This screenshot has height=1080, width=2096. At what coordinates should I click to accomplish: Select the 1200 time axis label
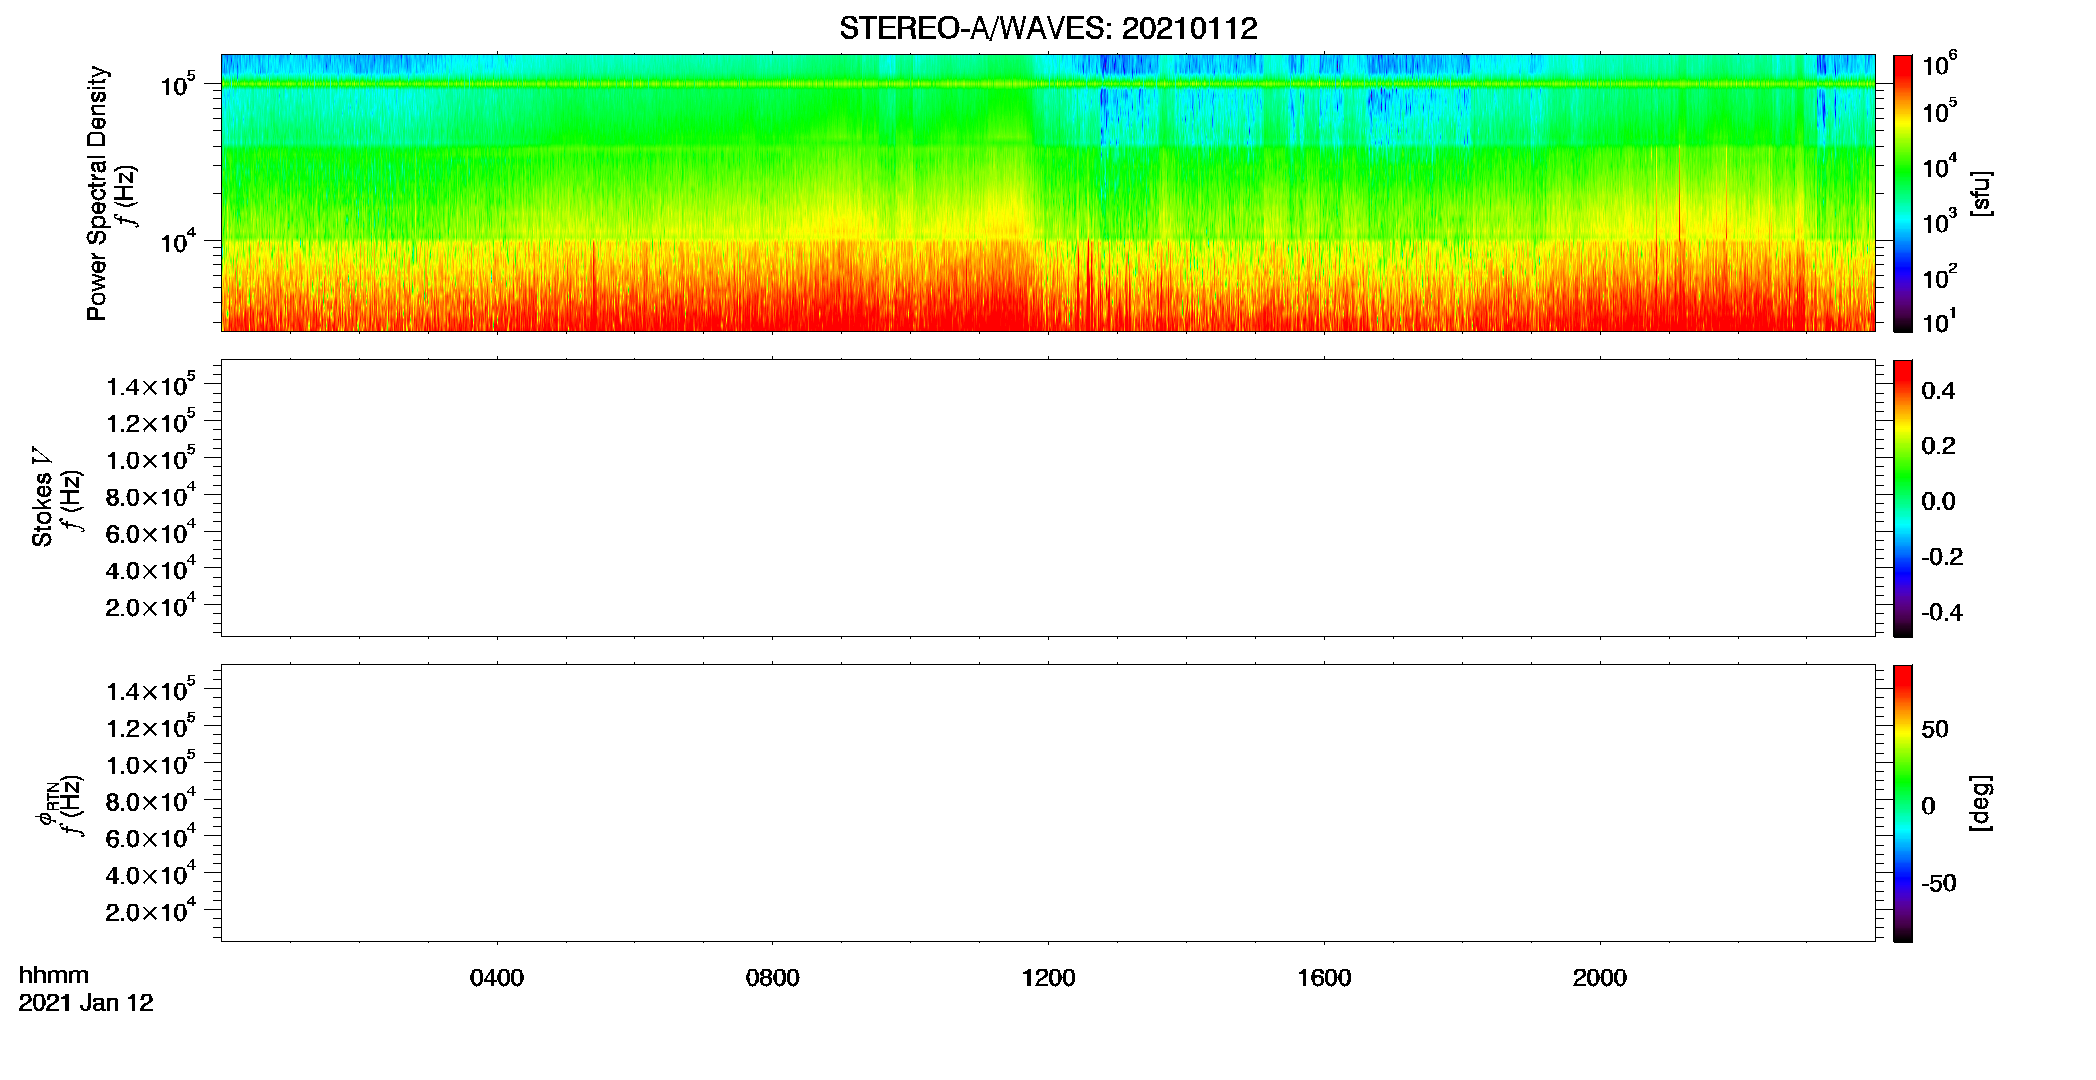tap(1048, 978)
